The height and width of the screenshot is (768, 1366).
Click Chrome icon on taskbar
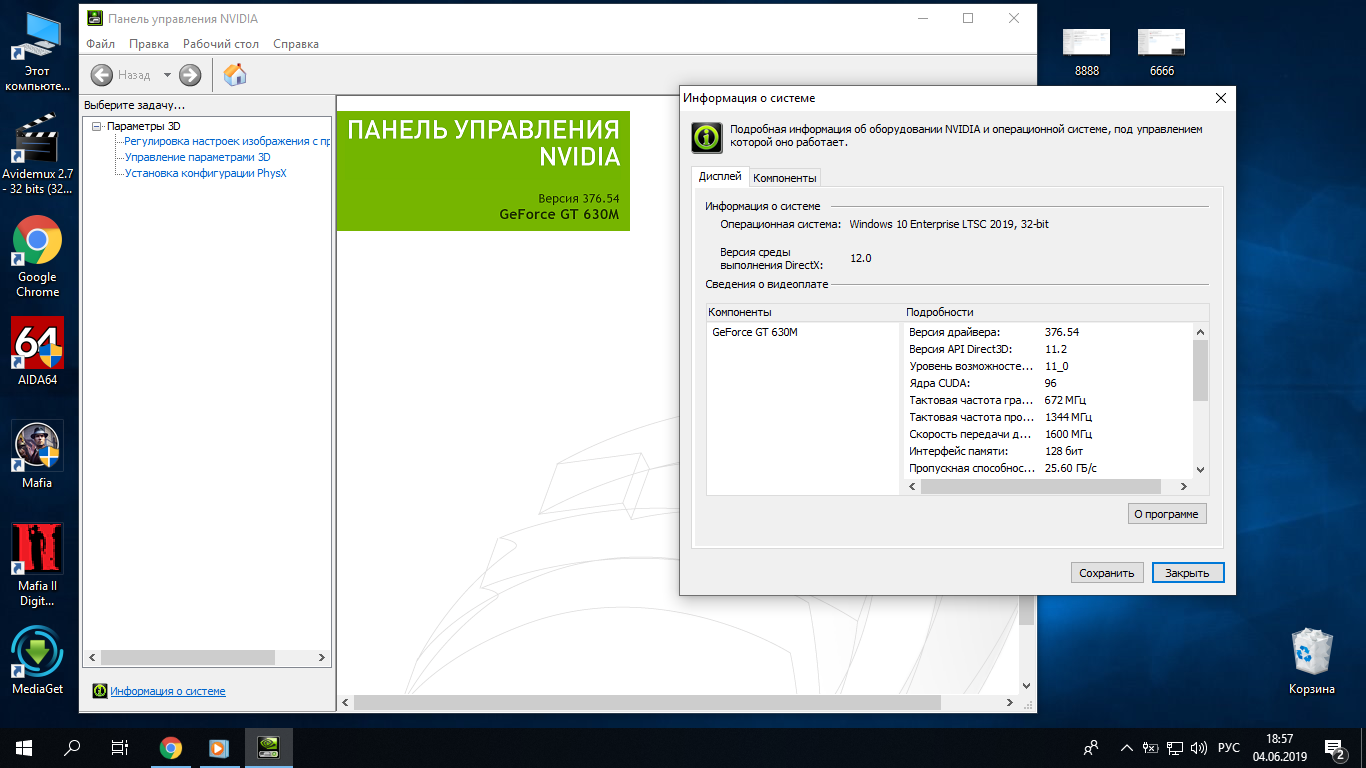point(171,747)
